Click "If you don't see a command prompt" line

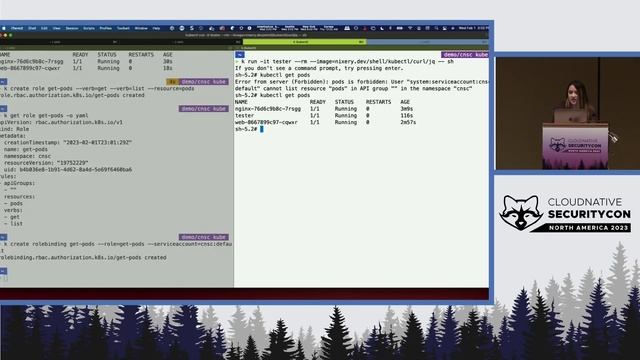click(x=319, y=68)
